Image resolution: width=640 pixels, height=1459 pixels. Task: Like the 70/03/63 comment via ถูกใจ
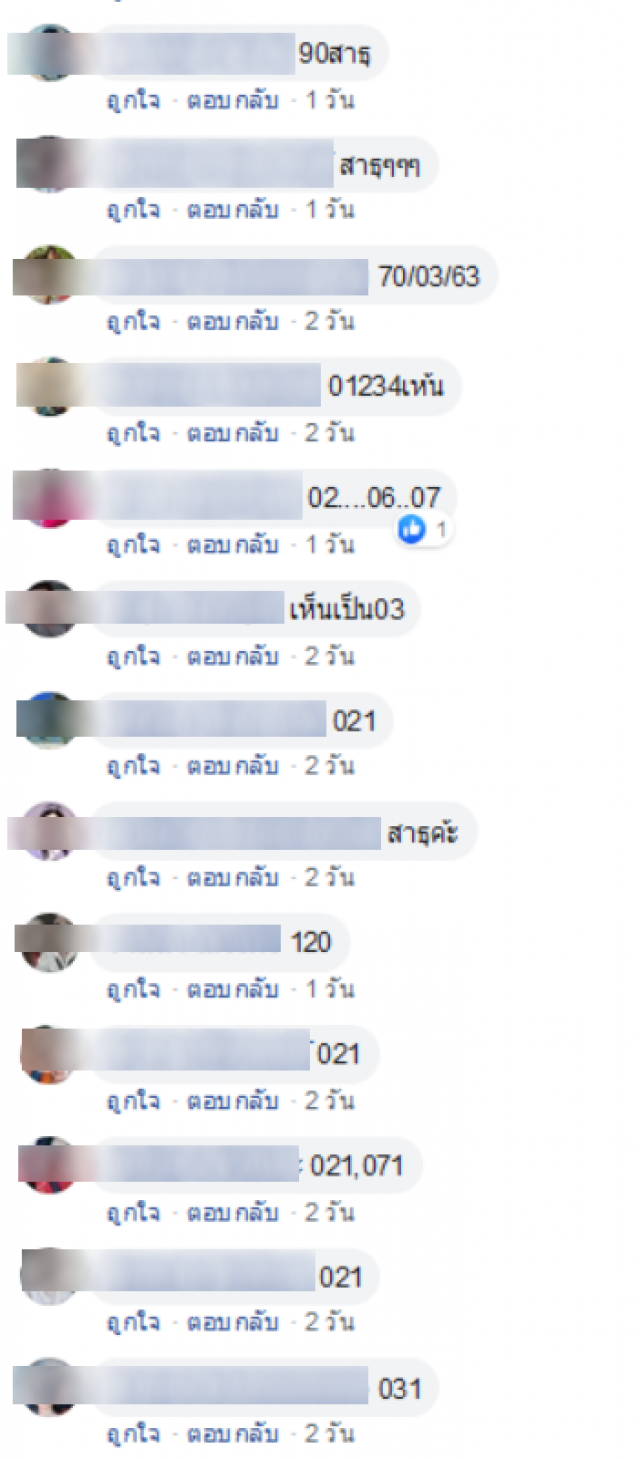133,322
